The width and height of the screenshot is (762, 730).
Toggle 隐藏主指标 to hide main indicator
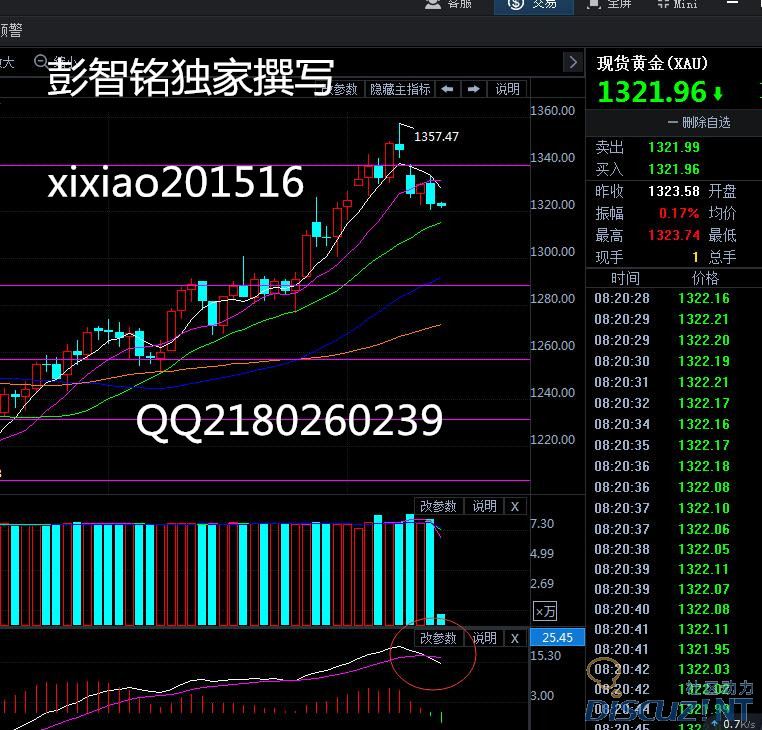pyautogui.click(x=399, y=89)
